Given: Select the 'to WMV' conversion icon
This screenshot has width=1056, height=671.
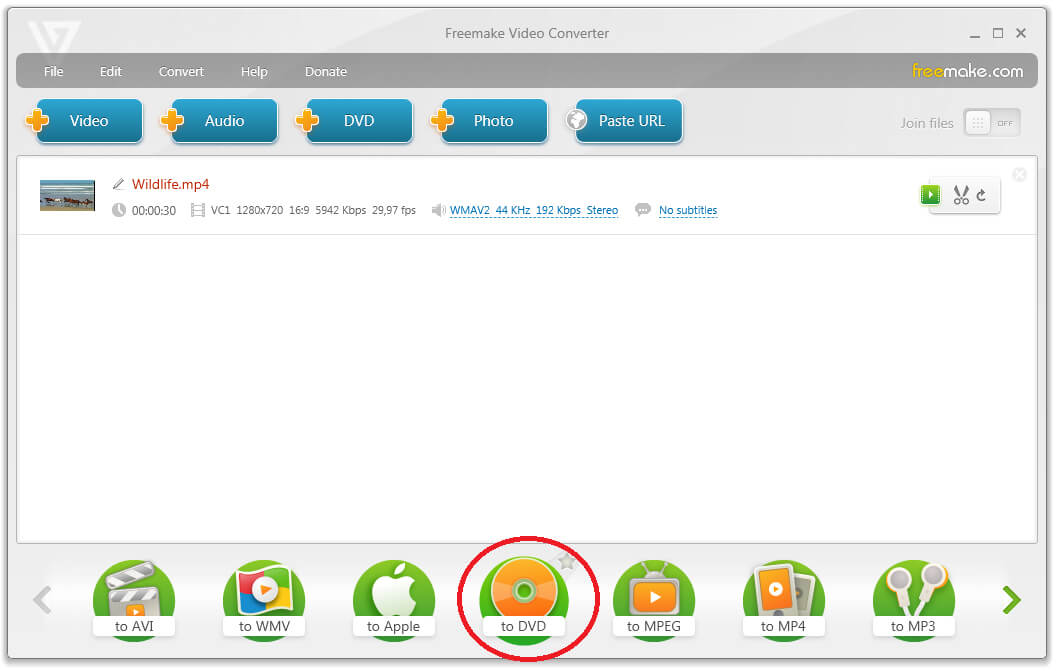Looking at the screenshot, I should point(264,595).
